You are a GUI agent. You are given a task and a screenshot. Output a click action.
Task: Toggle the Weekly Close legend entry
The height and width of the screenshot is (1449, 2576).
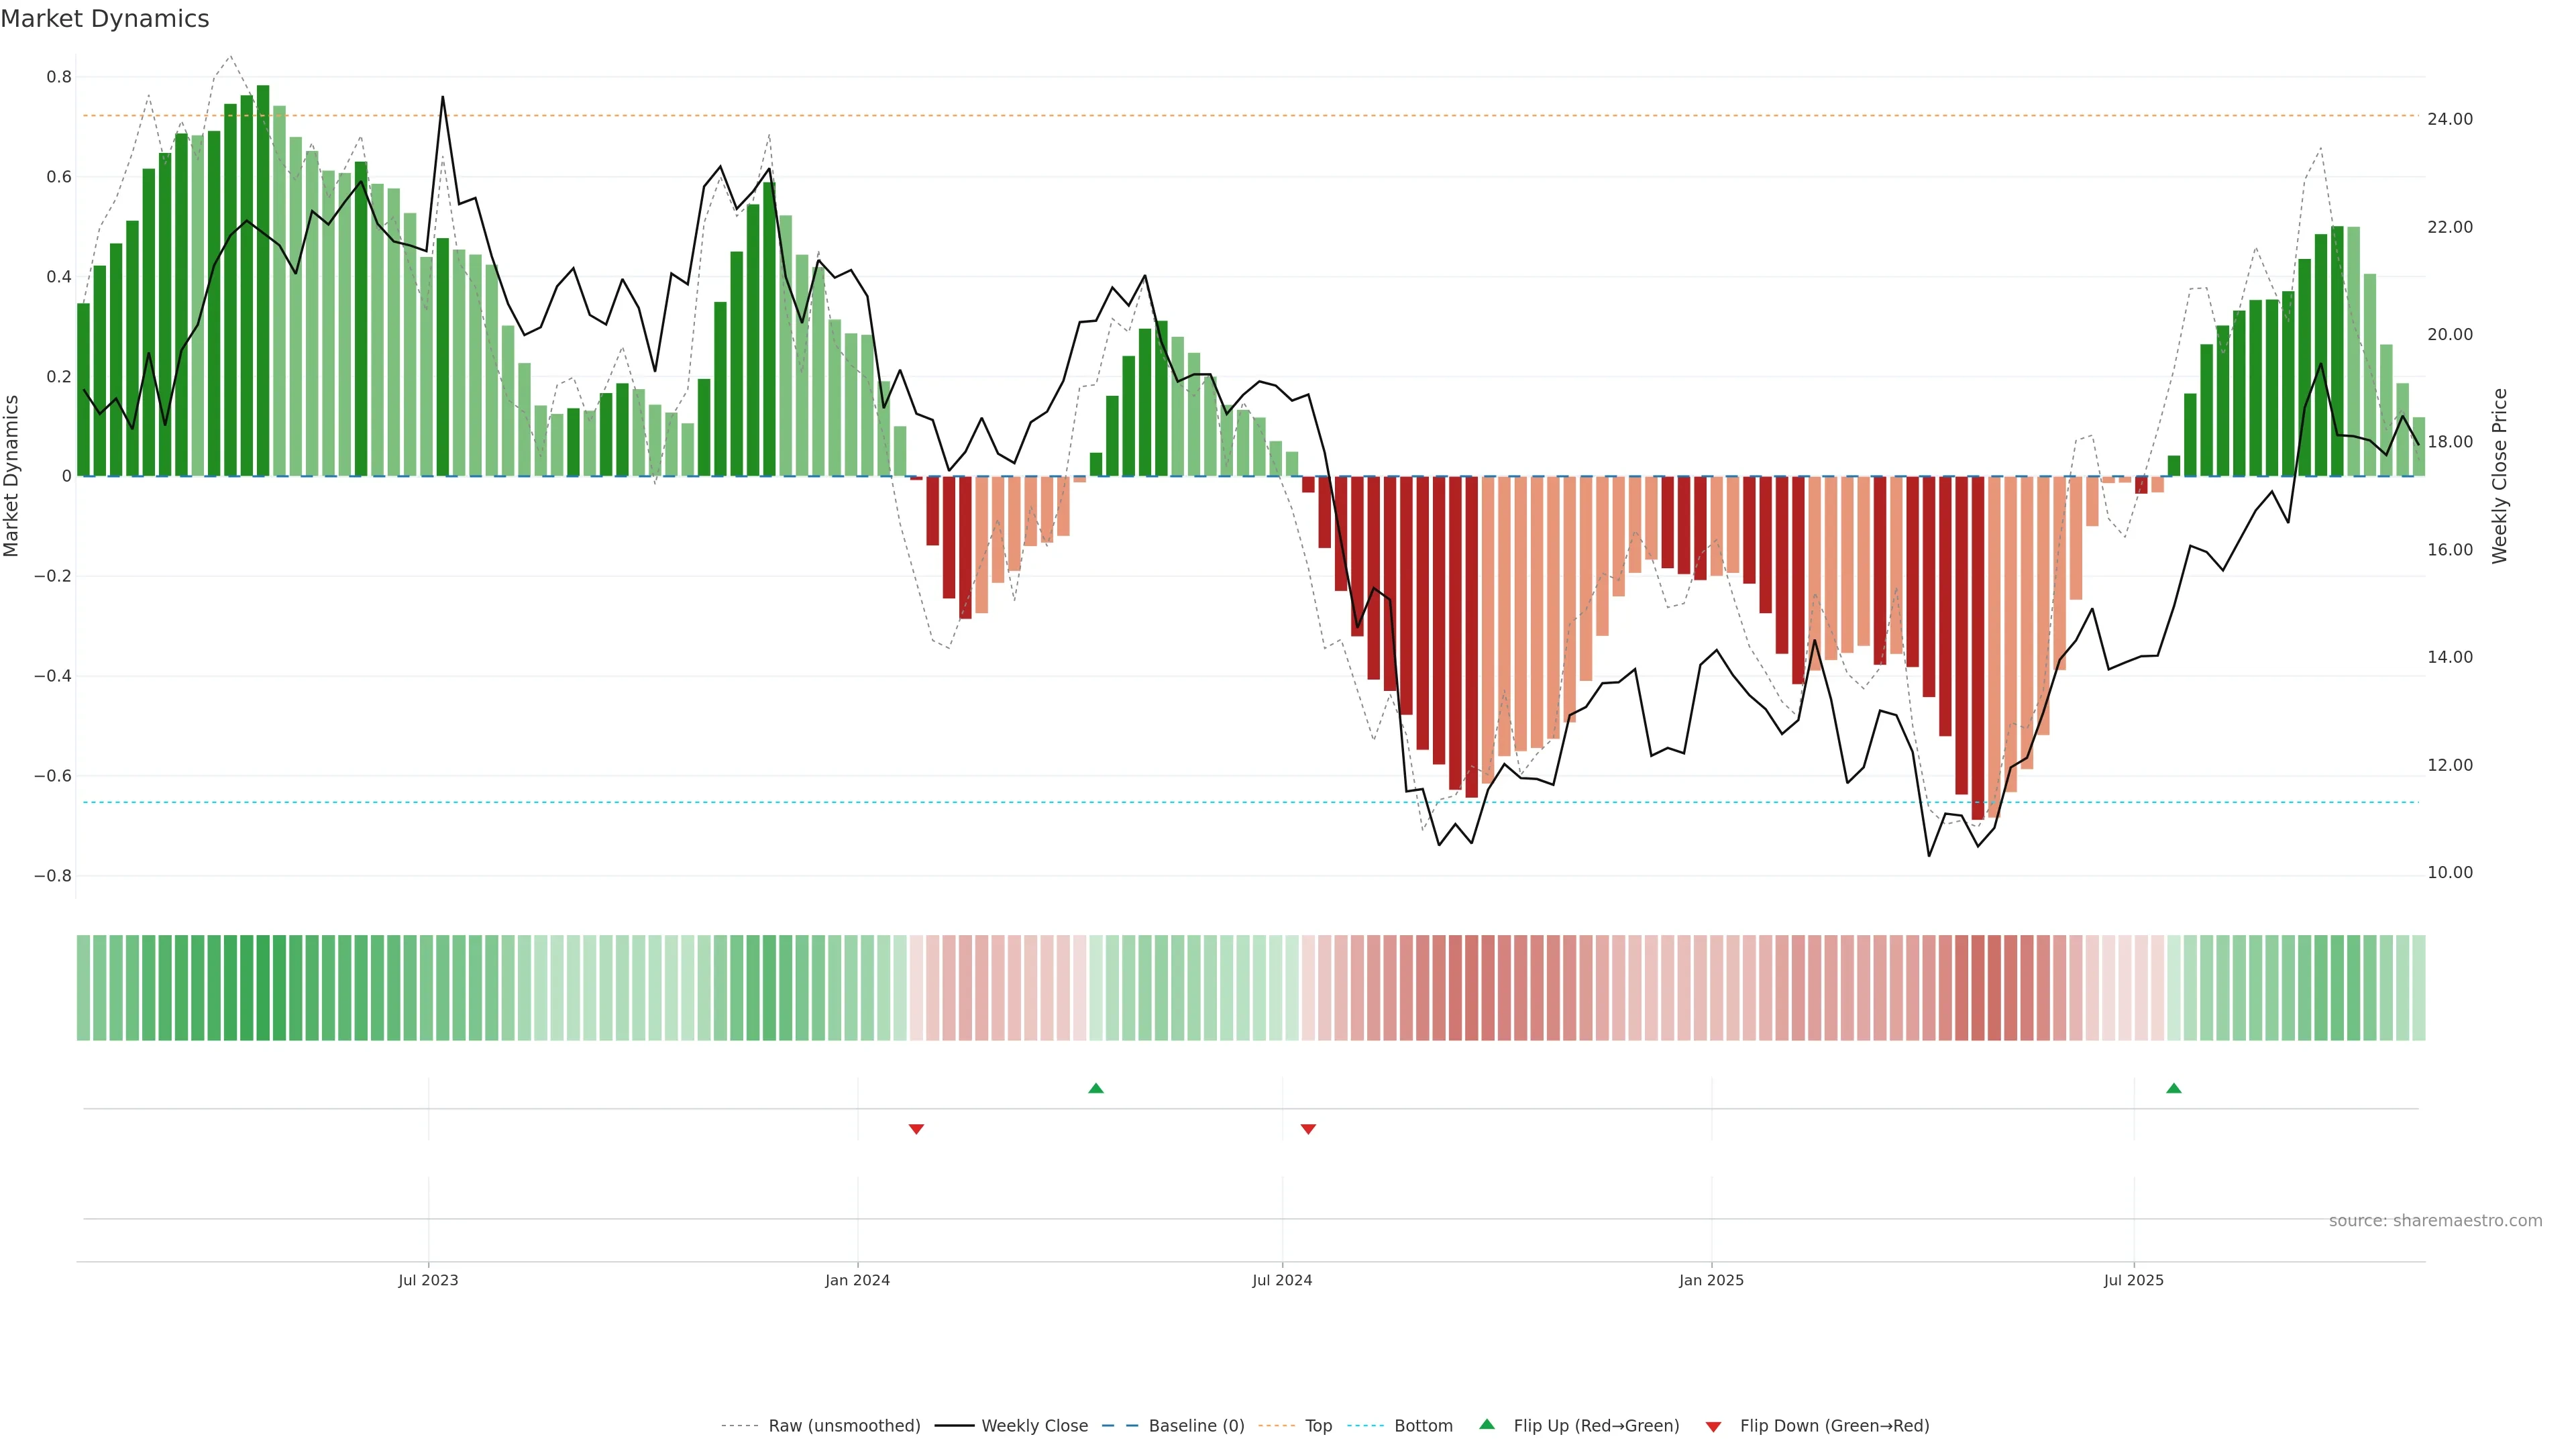point(1034,1426)
